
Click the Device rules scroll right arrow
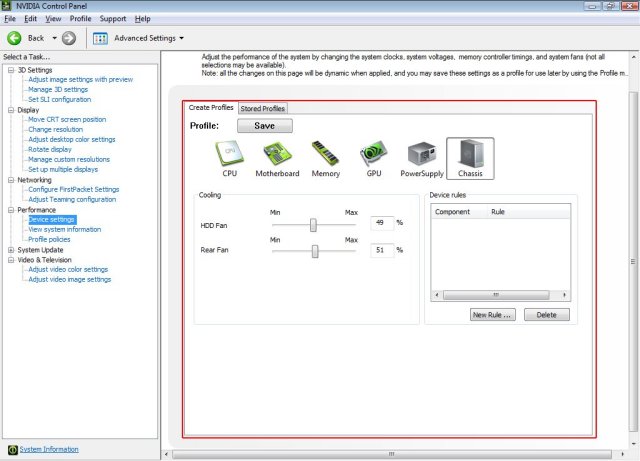click(x=564, y=295)
